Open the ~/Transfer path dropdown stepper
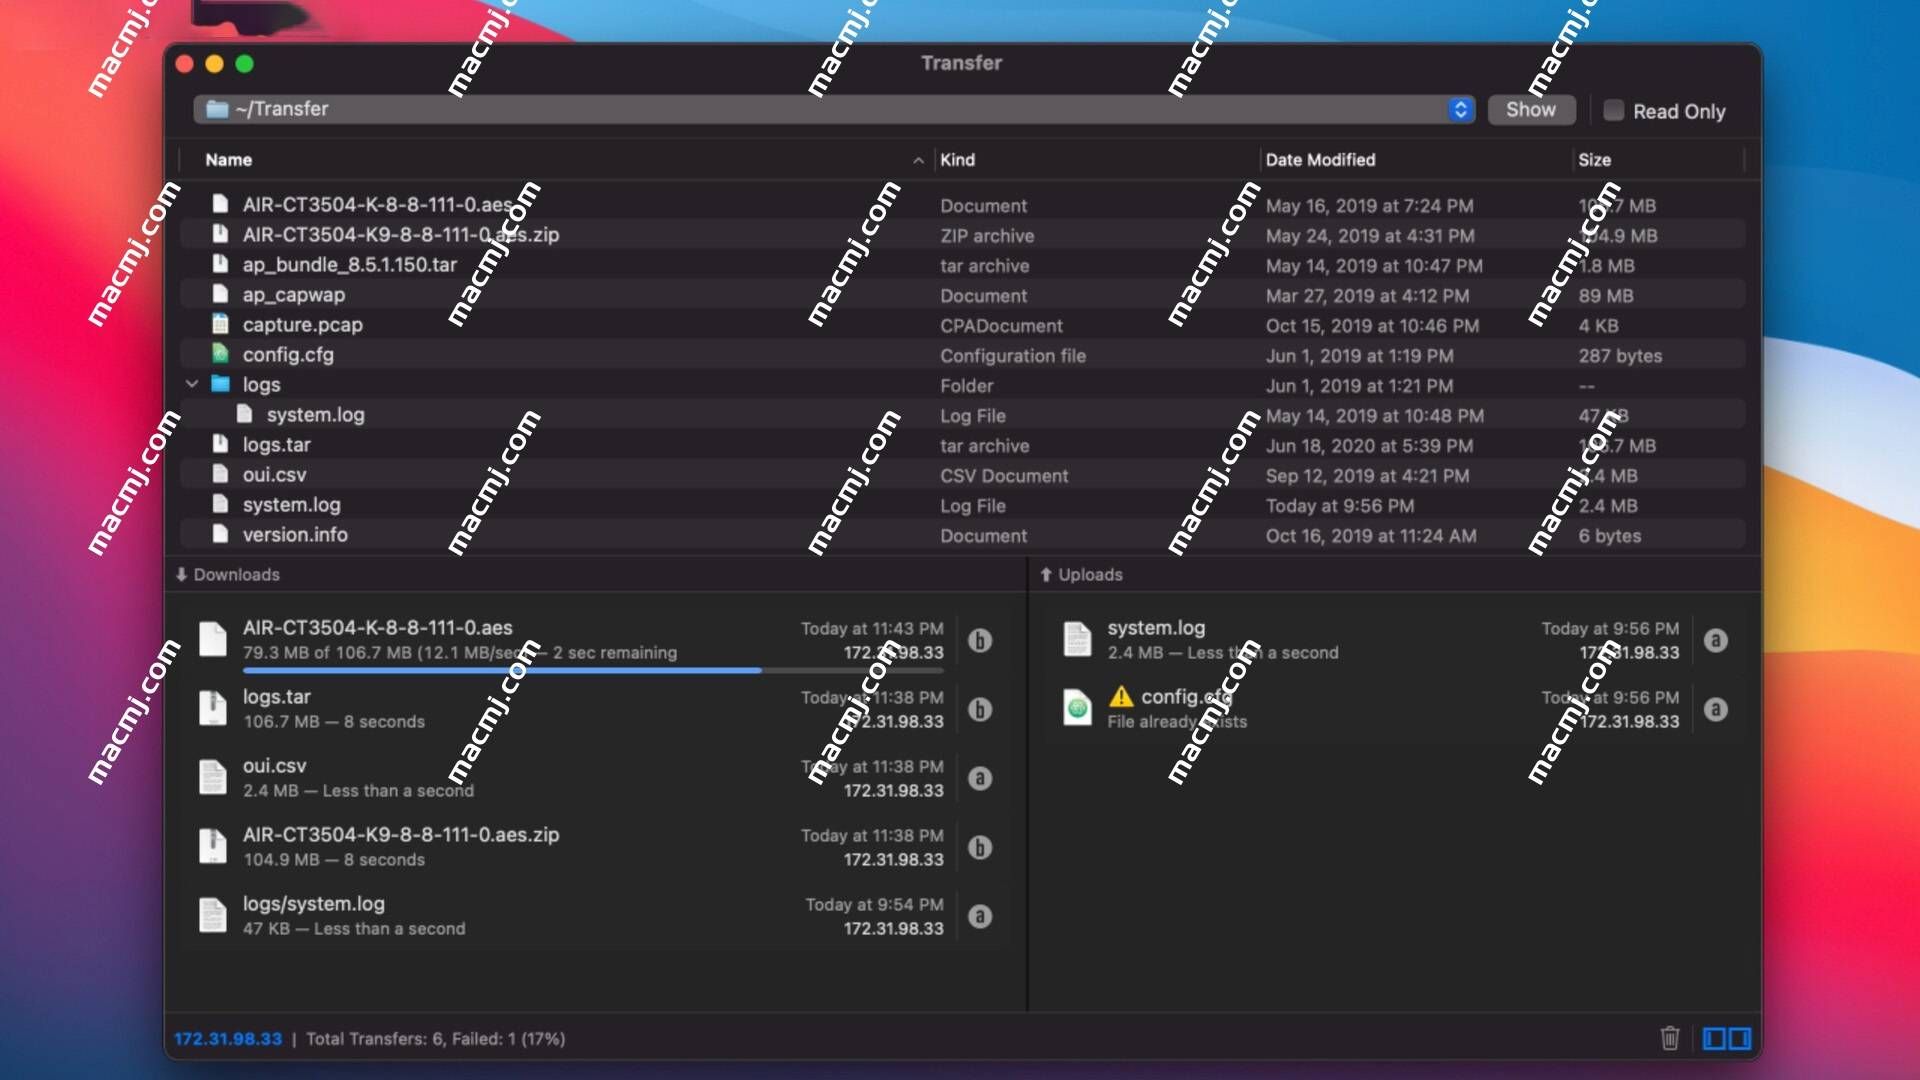Viewport: 1920px width, 1080px height. 1460,110
